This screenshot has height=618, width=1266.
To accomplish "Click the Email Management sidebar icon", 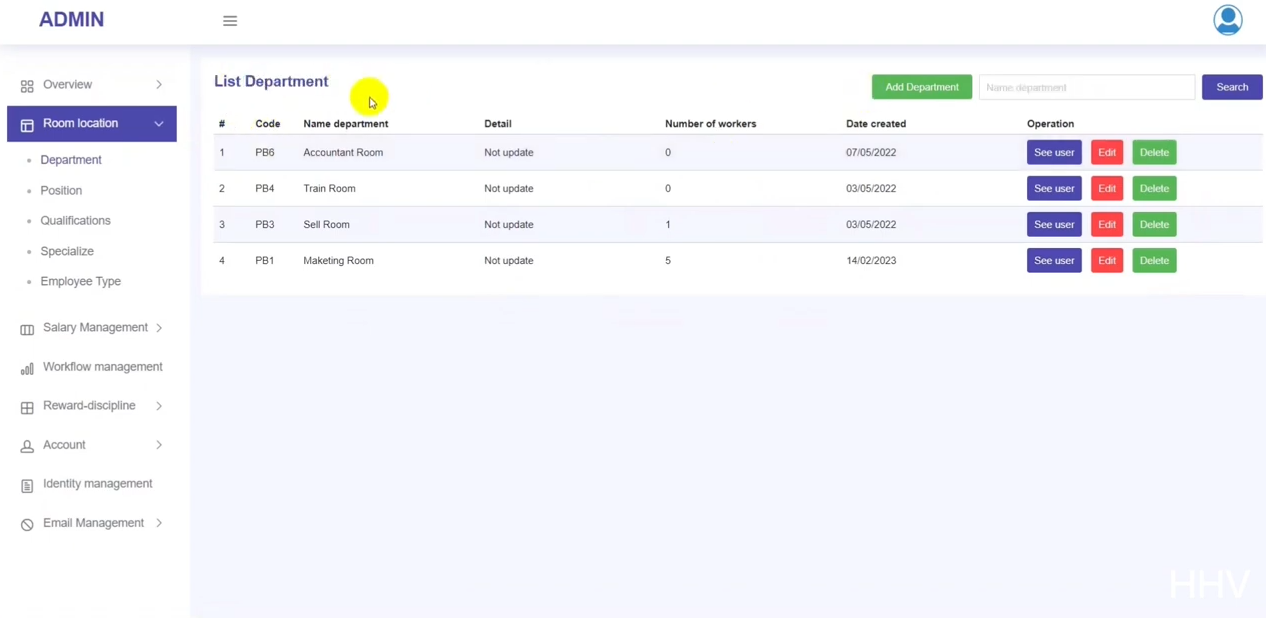I will point(27,524).
